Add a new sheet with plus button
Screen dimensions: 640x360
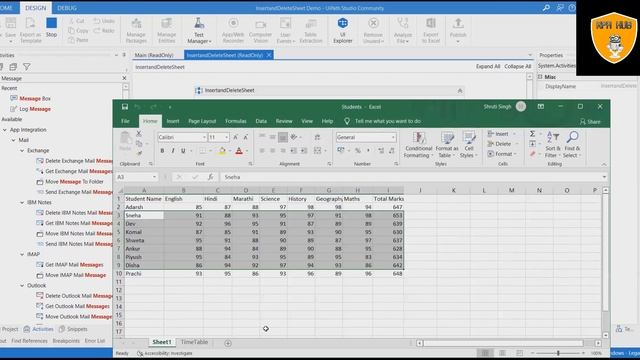tap(228, 343)
